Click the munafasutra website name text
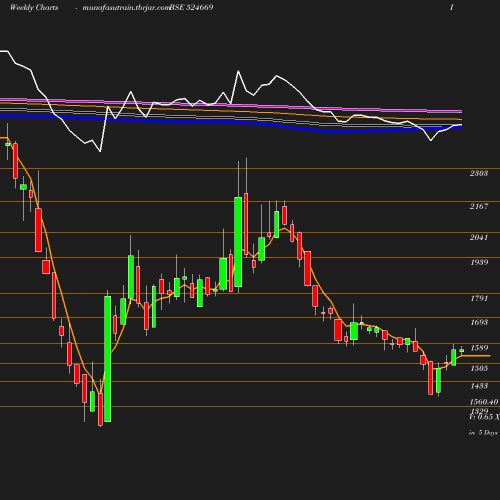 coord(126,8)
